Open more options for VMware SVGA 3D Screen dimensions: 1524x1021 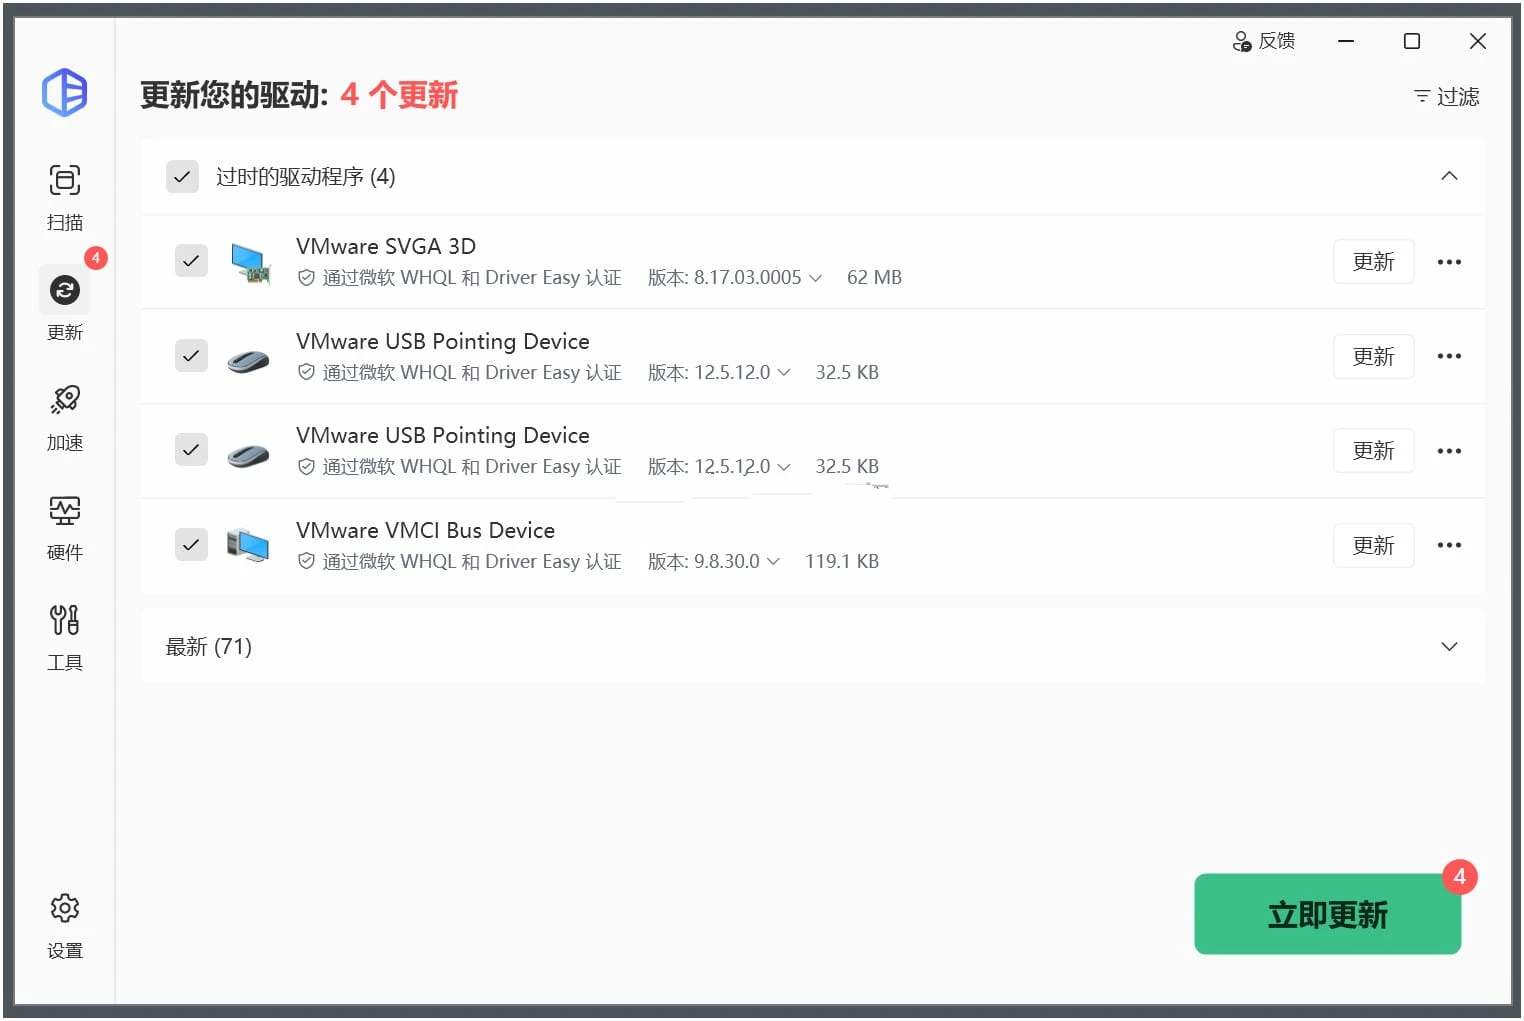1449,262
